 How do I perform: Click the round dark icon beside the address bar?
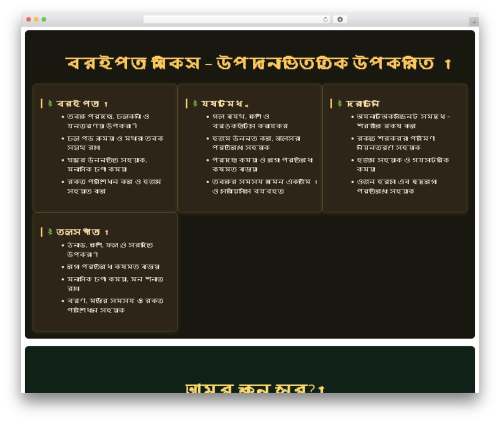coord(340,19)
